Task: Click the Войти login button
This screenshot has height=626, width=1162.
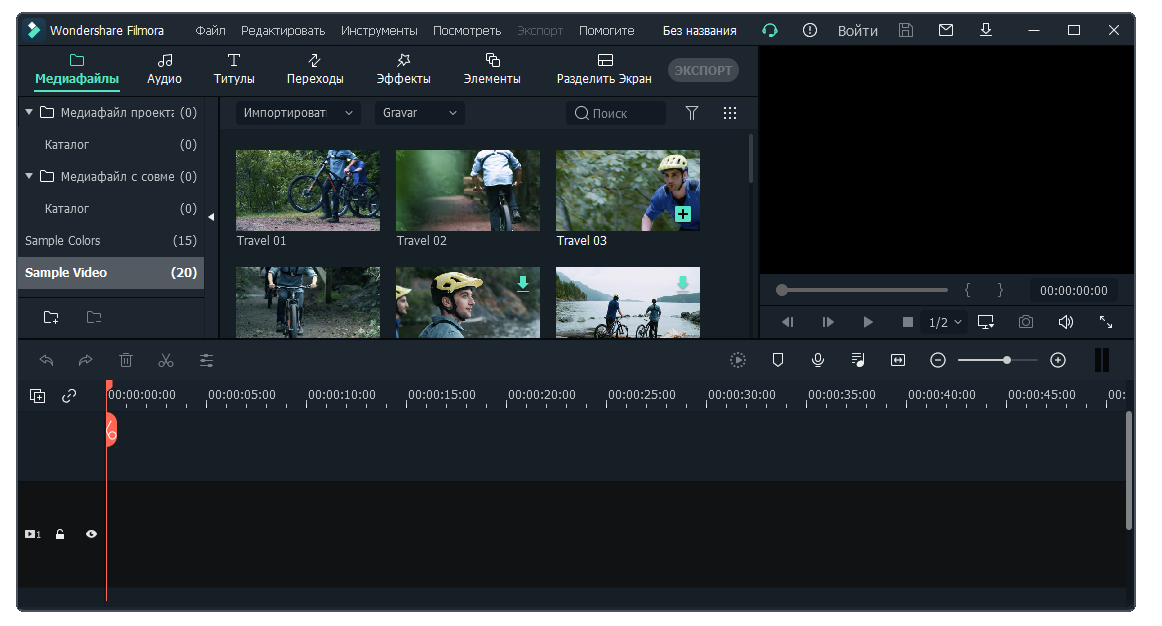Action: click(857, 31)
